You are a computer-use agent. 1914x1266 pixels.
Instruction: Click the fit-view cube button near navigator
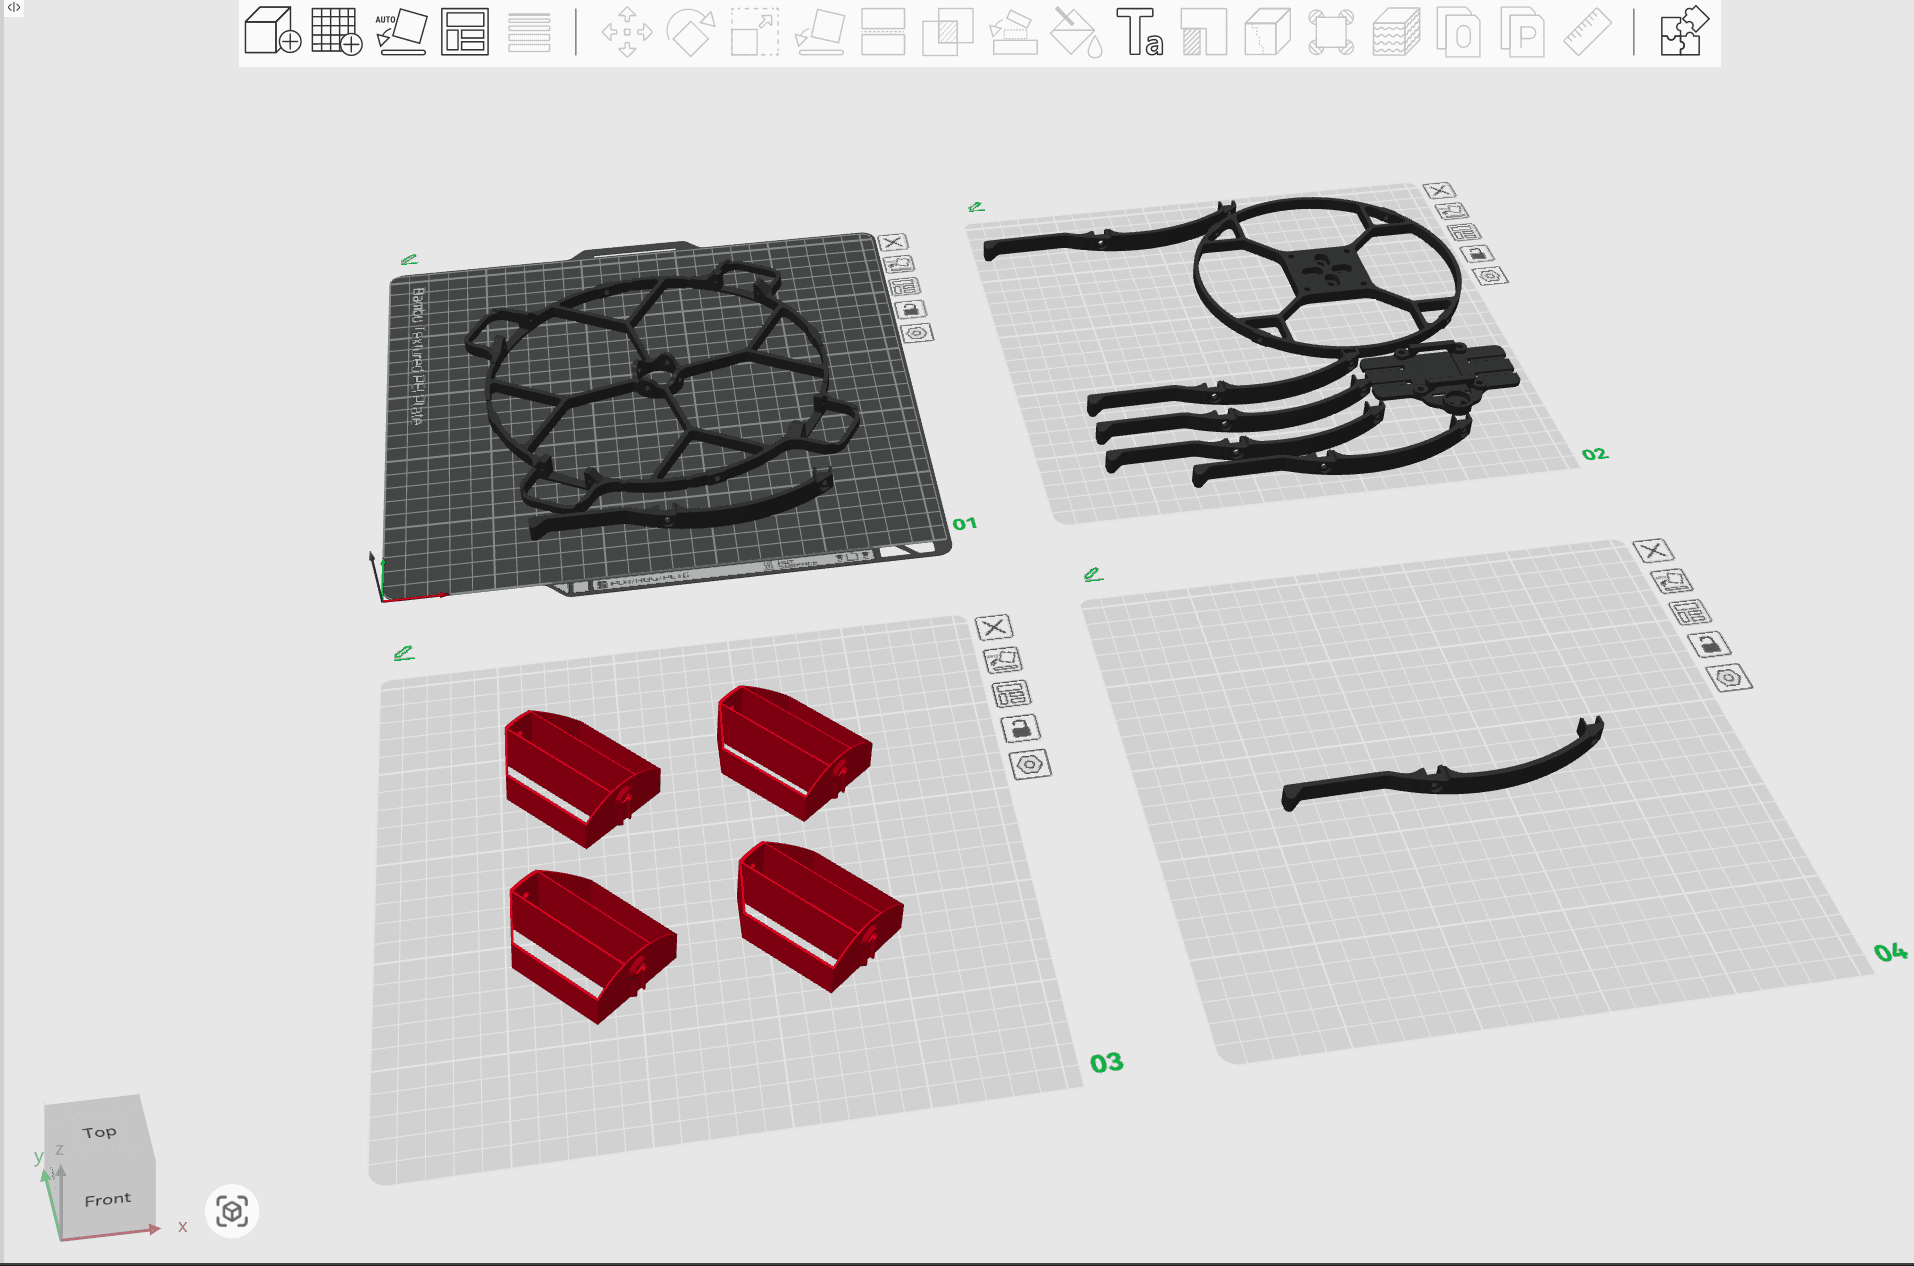point(232,1211)
